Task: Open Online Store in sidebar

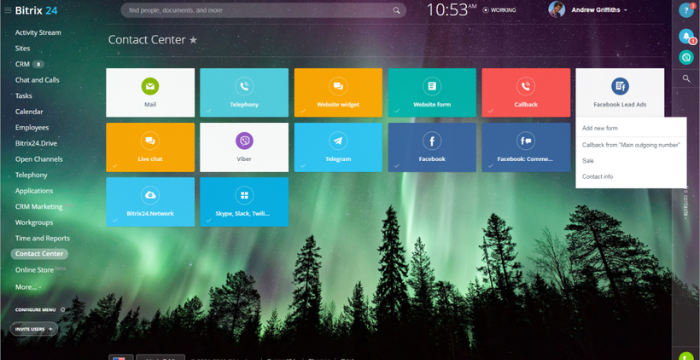Action: pos(34,270)
